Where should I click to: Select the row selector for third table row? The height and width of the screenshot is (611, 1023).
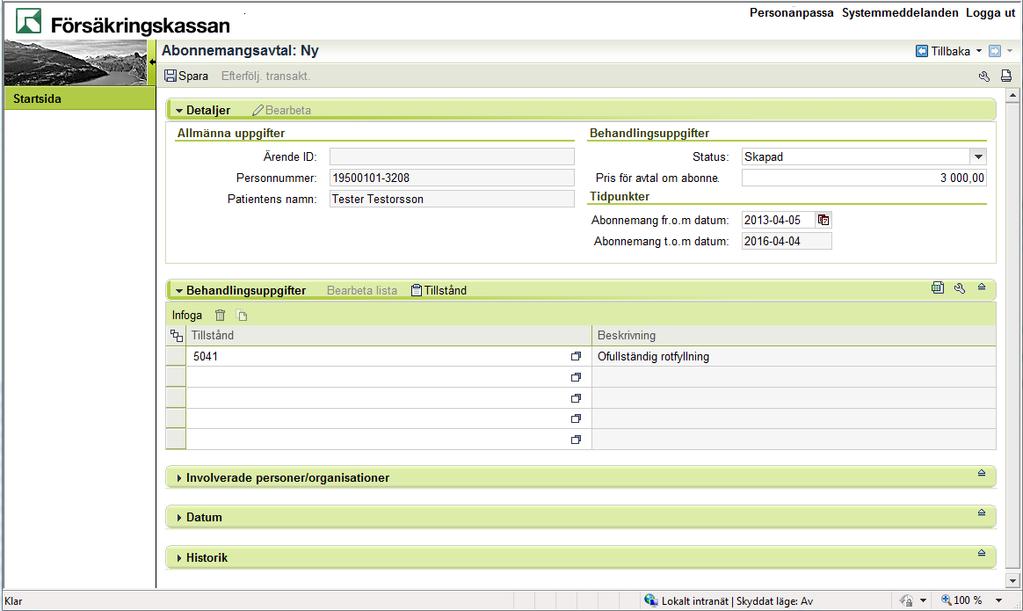(176, 398)
